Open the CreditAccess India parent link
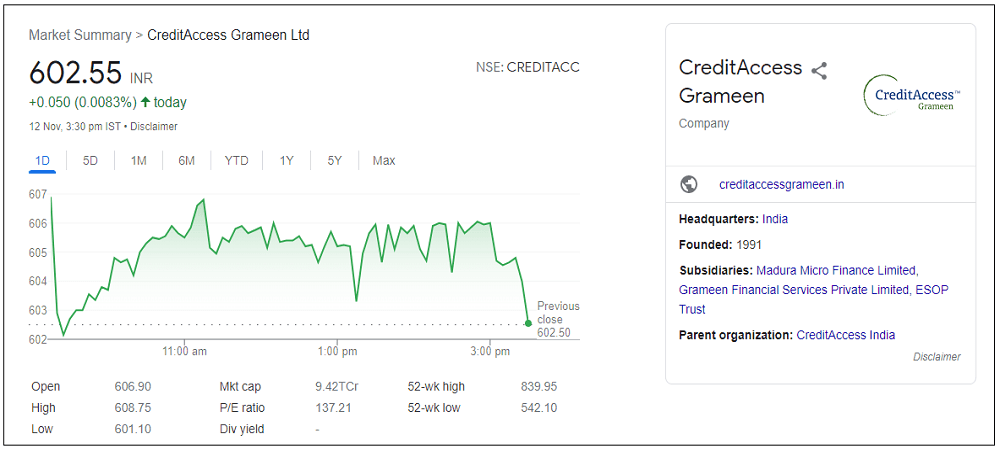 [846, 335]
